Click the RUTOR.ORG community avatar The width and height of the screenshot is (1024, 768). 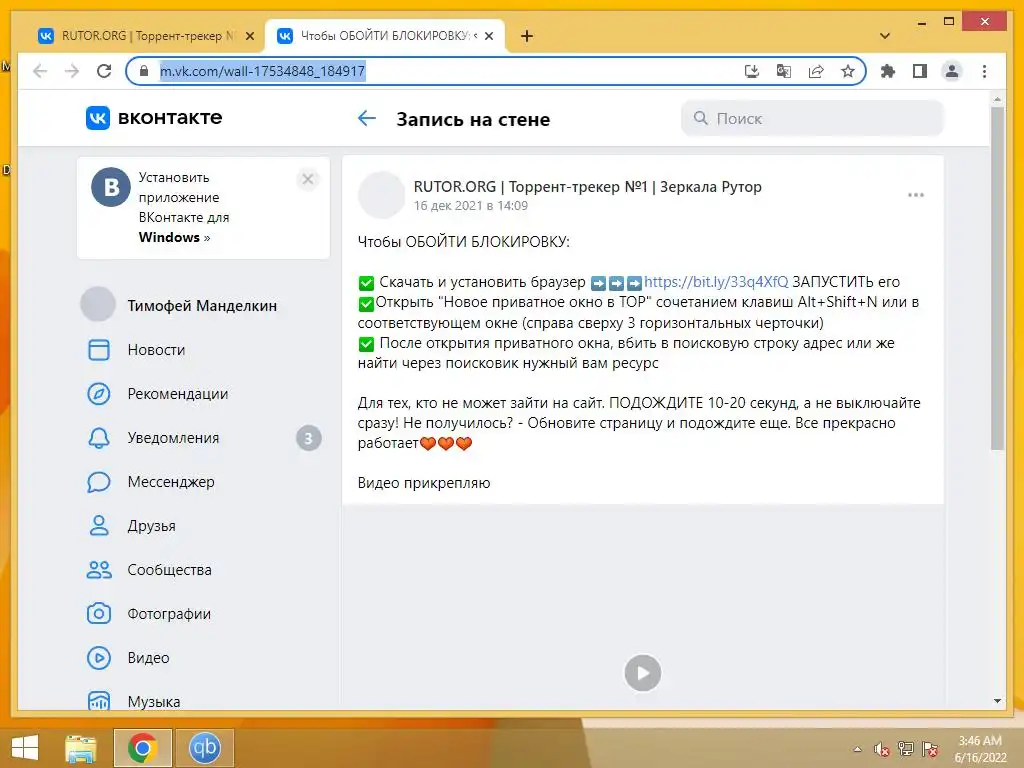(x=381, y=195)
